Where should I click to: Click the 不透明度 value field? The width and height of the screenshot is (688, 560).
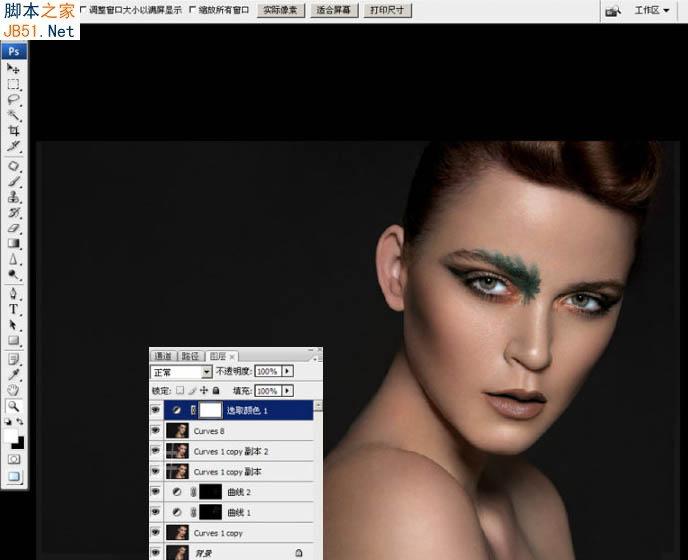point(268,372)
